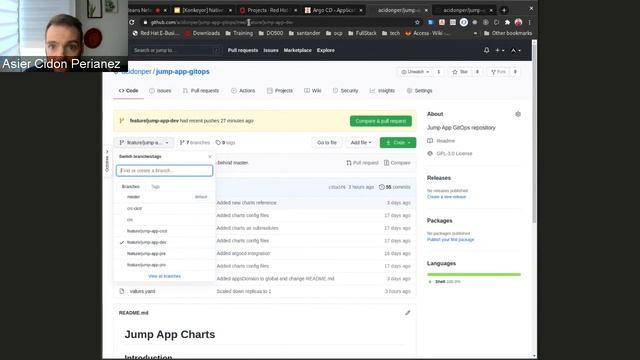
Task: Switch to the Konveyor browser tab
Action: click(x=203, y=10)
